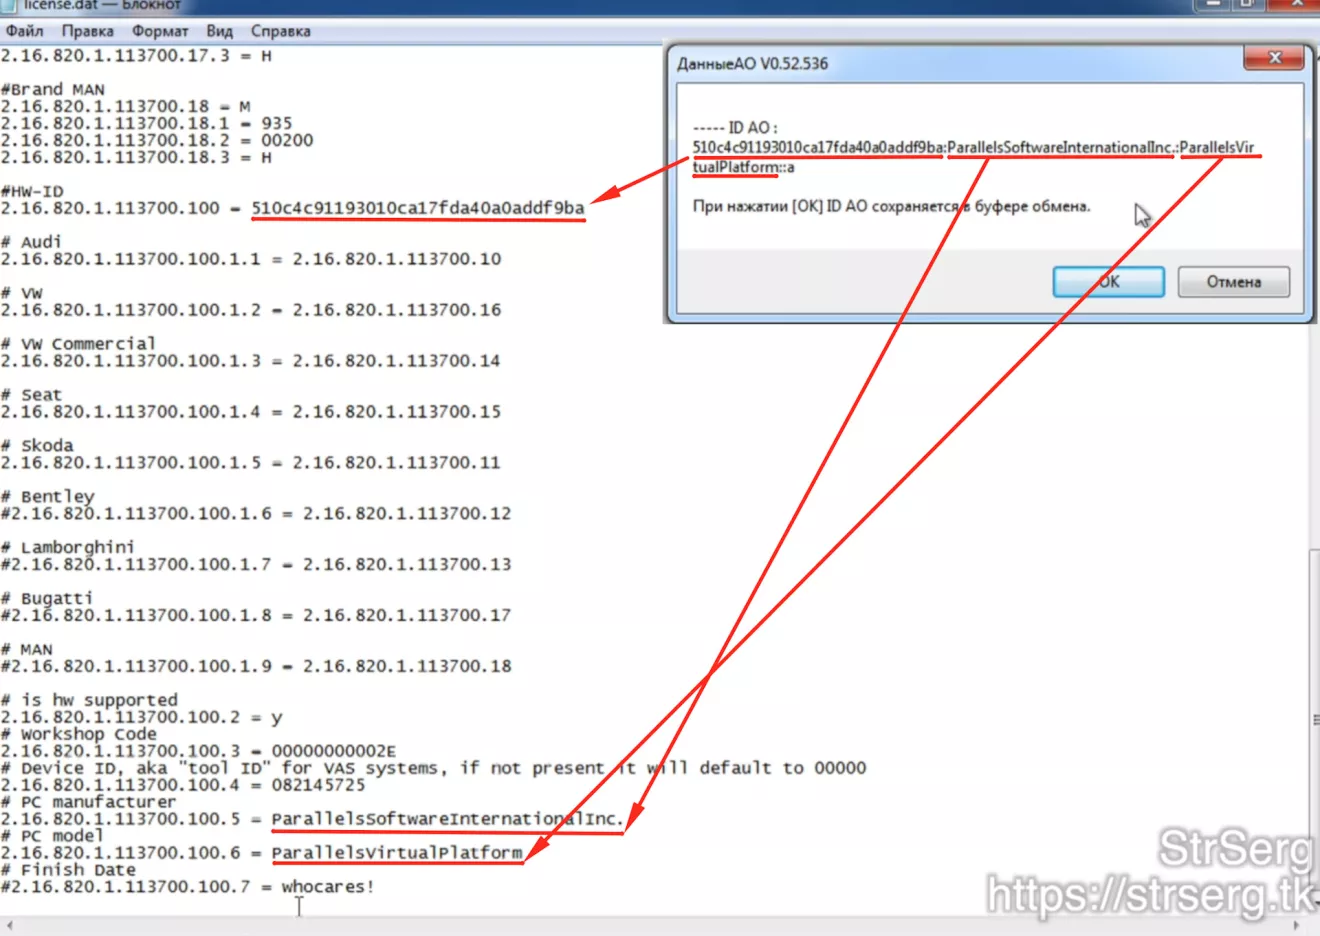The height and width of the screenshot is (936, 1320).
Task: Click hardware ID 510c4c91193010ca17fda40a0addf9ba in Notepad
Action: tap(418, 208)
